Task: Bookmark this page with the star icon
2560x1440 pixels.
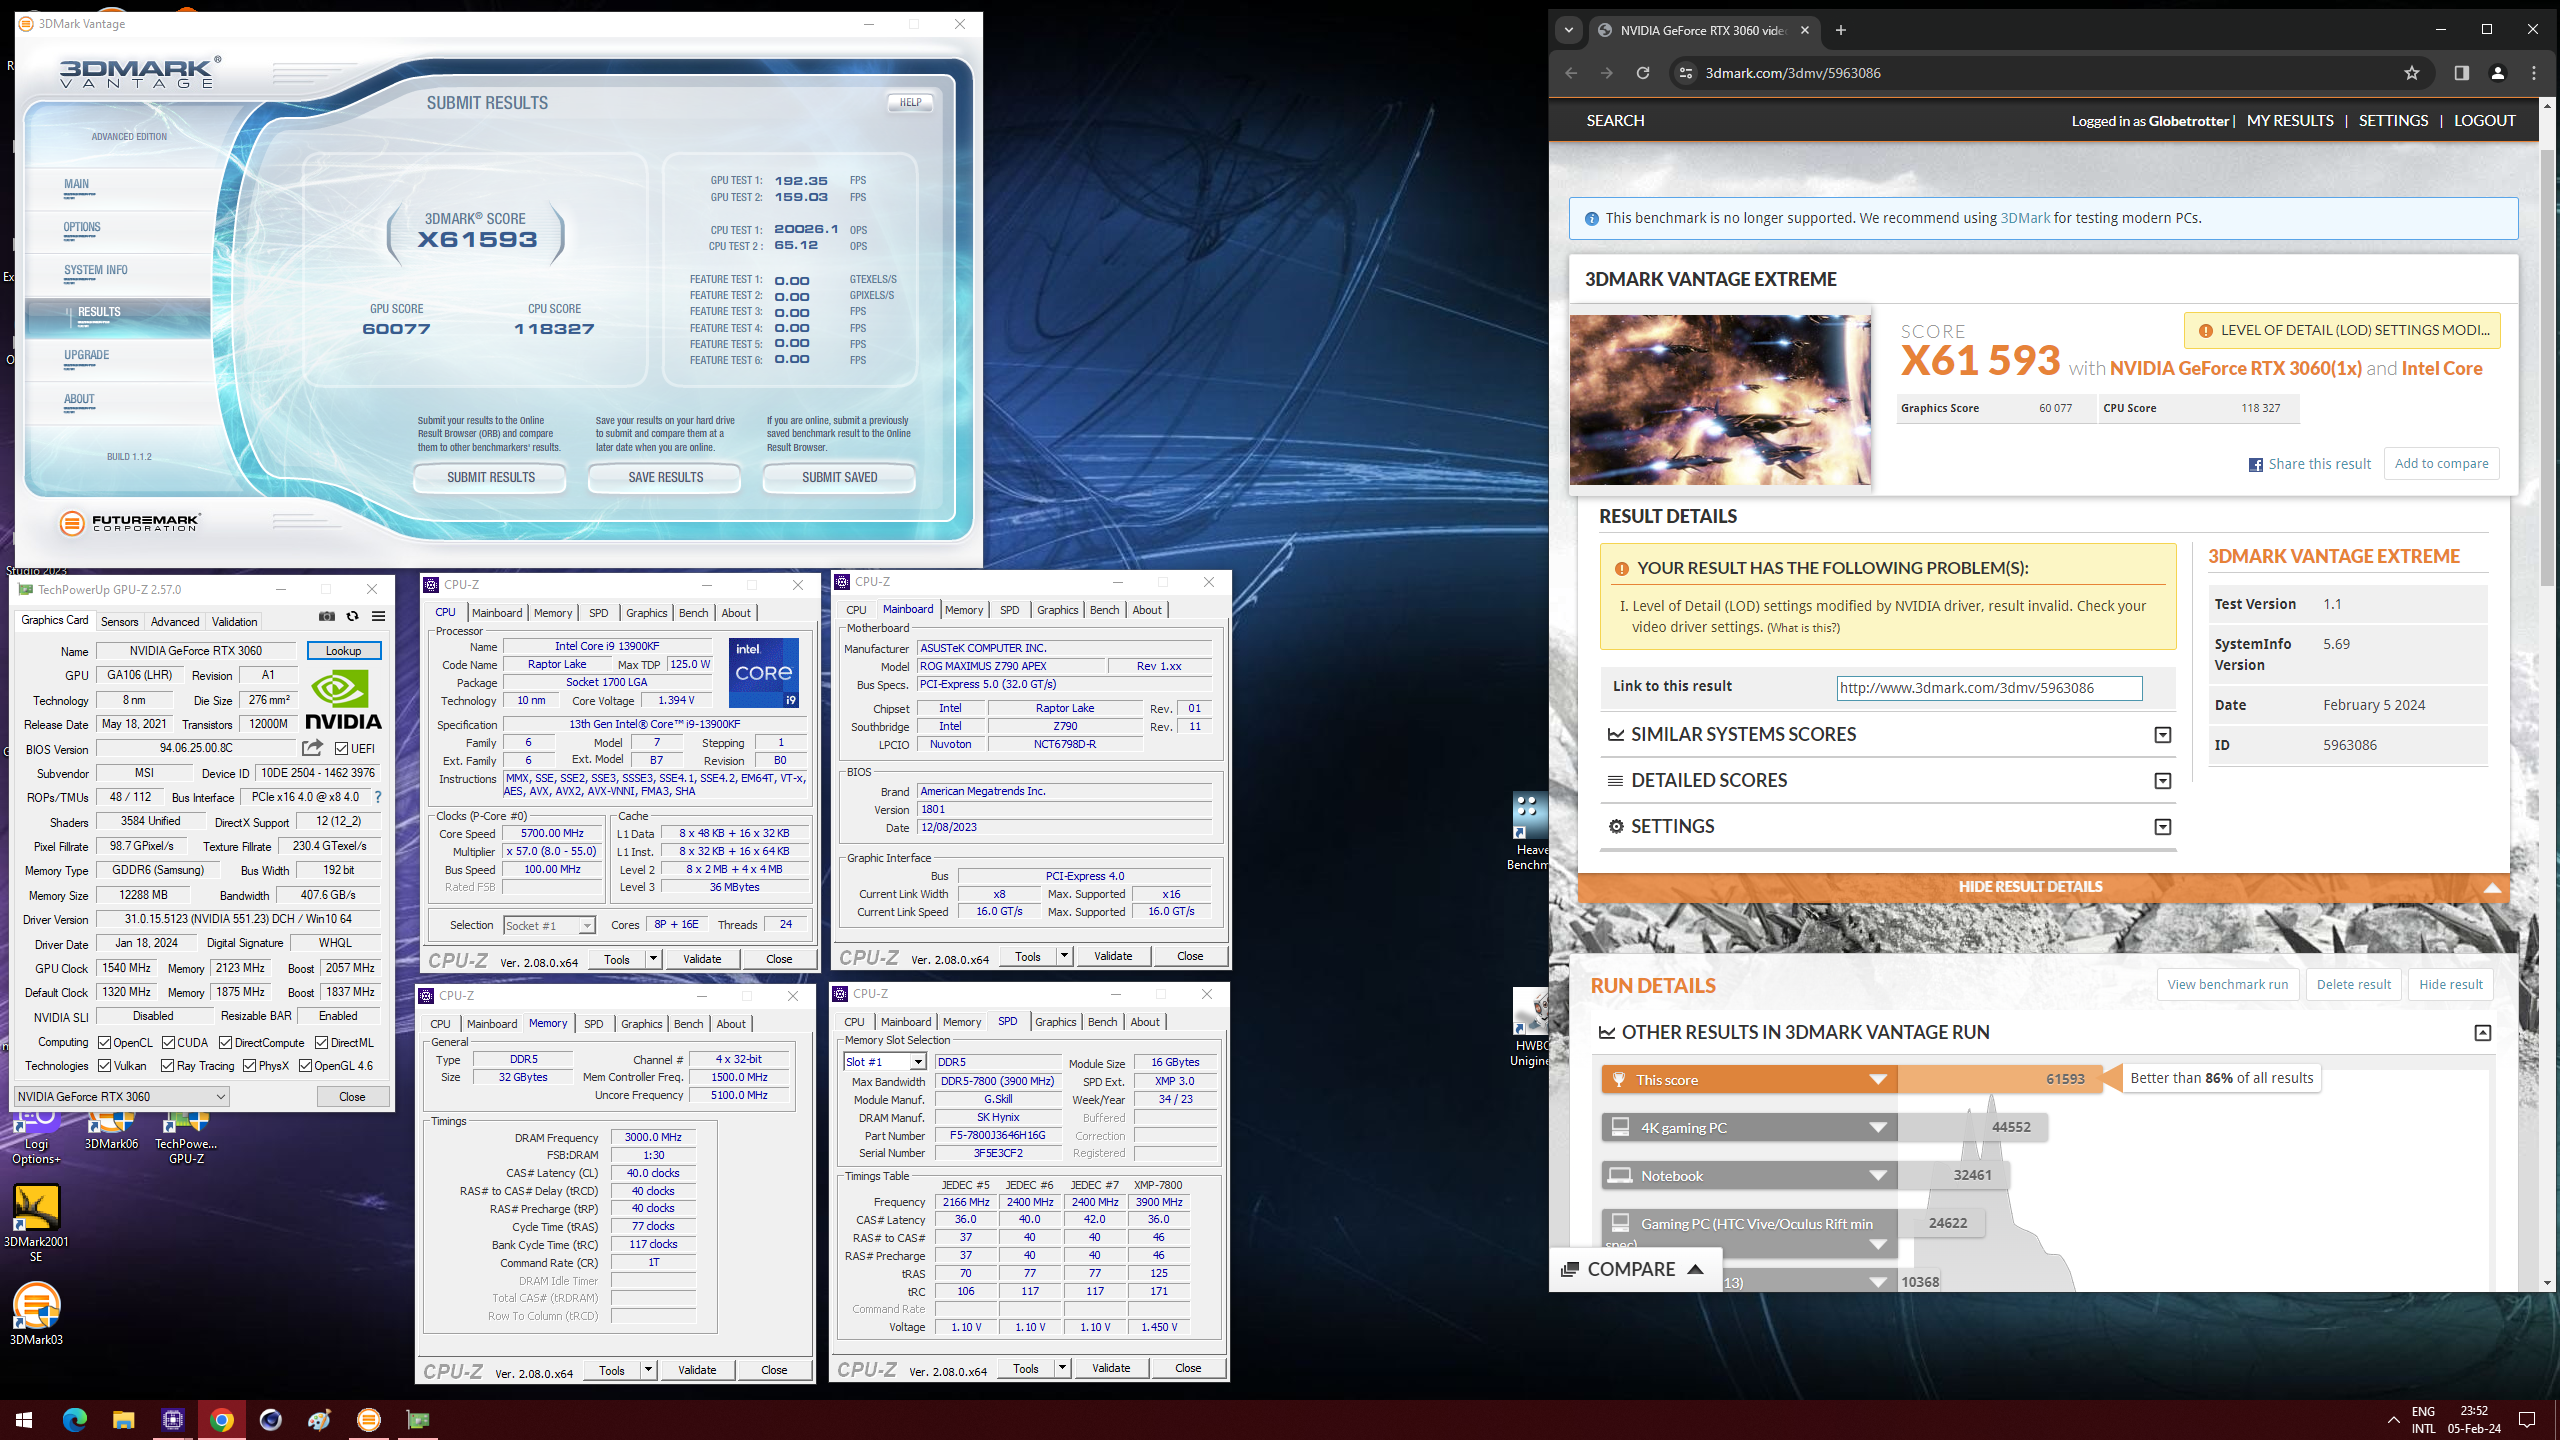Action: pos(2412,73)
